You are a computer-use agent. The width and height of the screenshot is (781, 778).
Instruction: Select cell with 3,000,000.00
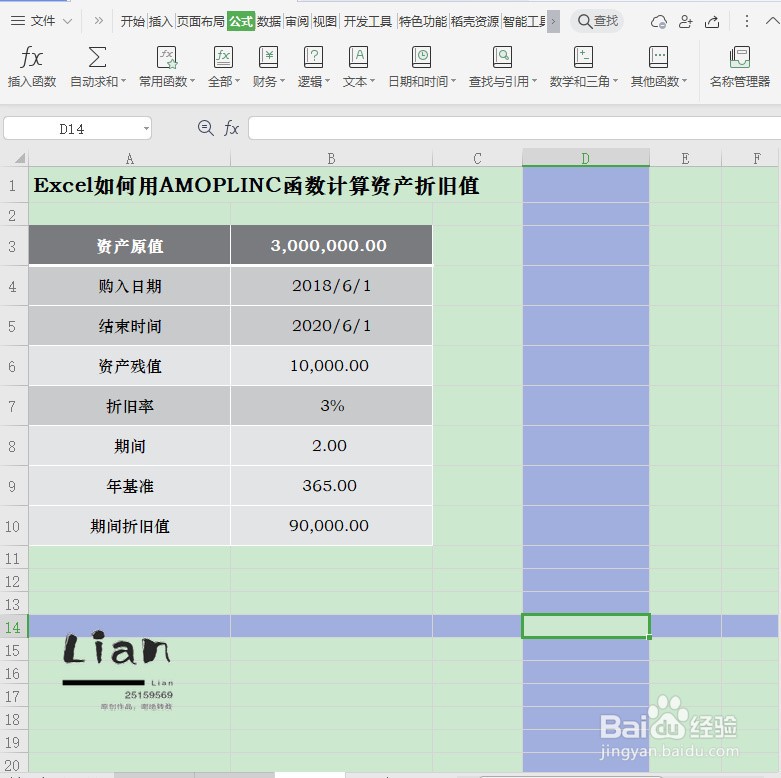coord(331,245)
